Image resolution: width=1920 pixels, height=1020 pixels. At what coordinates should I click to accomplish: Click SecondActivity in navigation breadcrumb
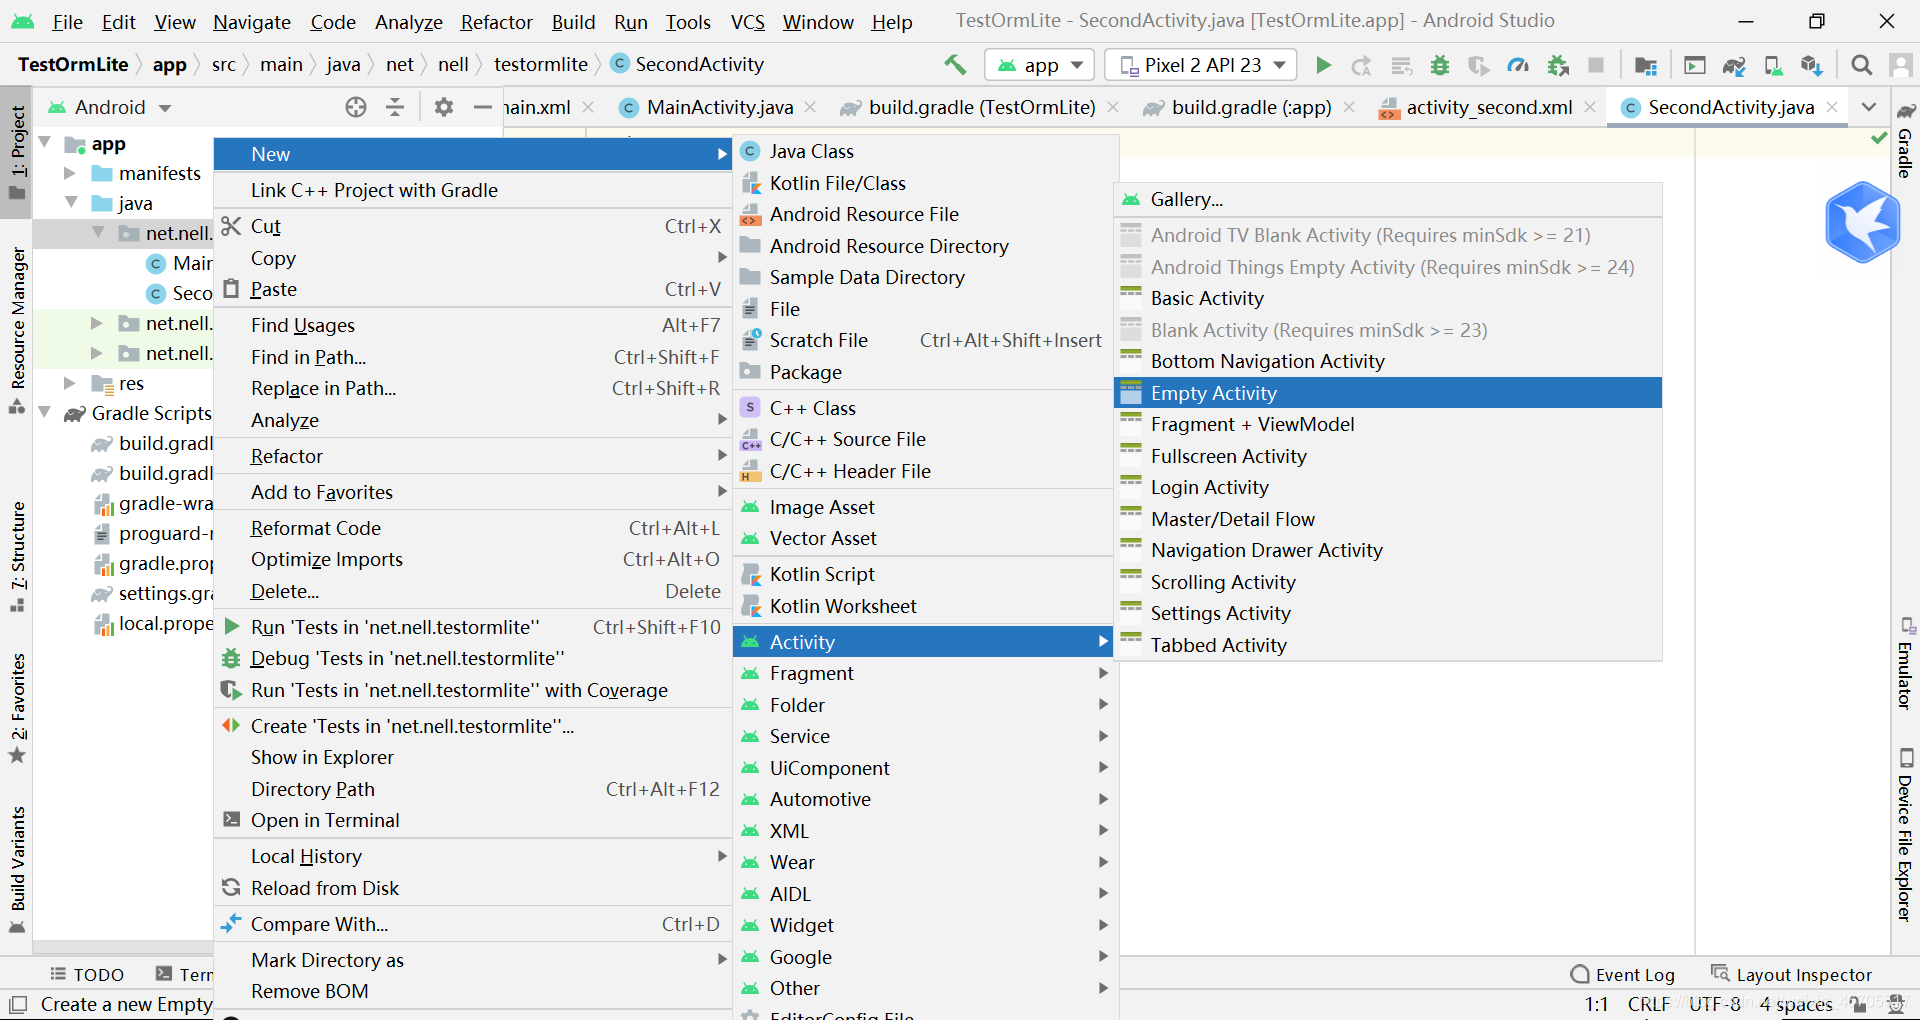tap(688, 65)
